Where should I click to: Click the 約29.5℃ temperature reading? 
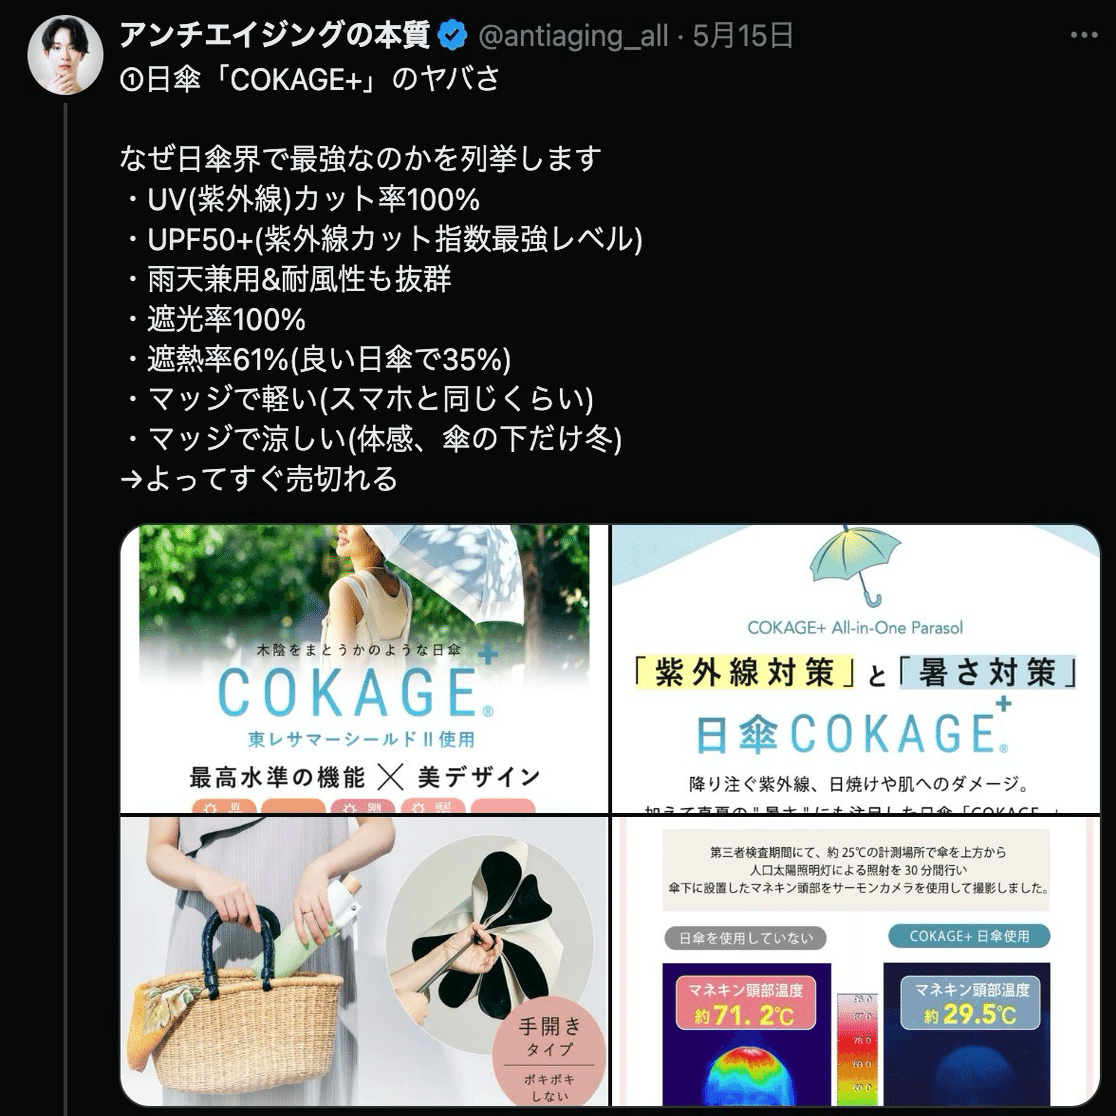pos(970,1014)
